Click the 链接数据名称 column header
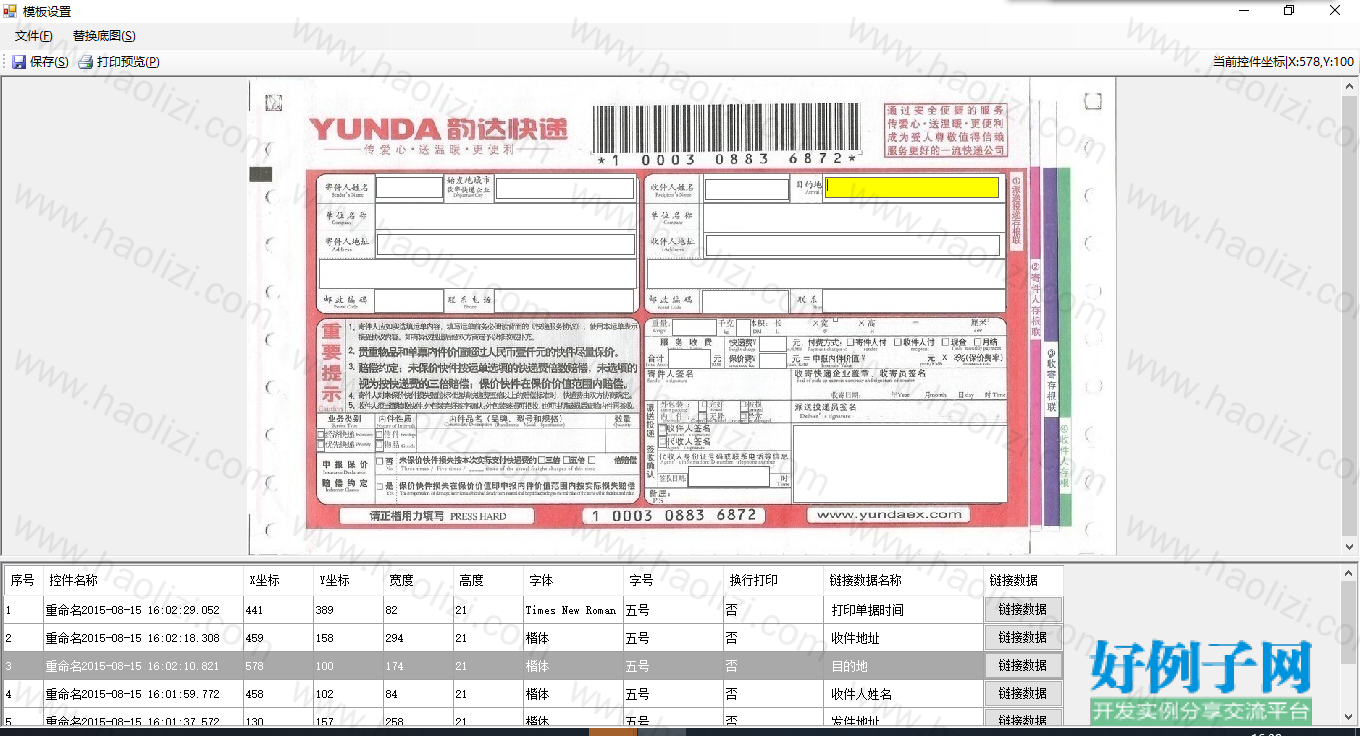This screenshot has height=736, width=1360. click(x=903, y=580)
